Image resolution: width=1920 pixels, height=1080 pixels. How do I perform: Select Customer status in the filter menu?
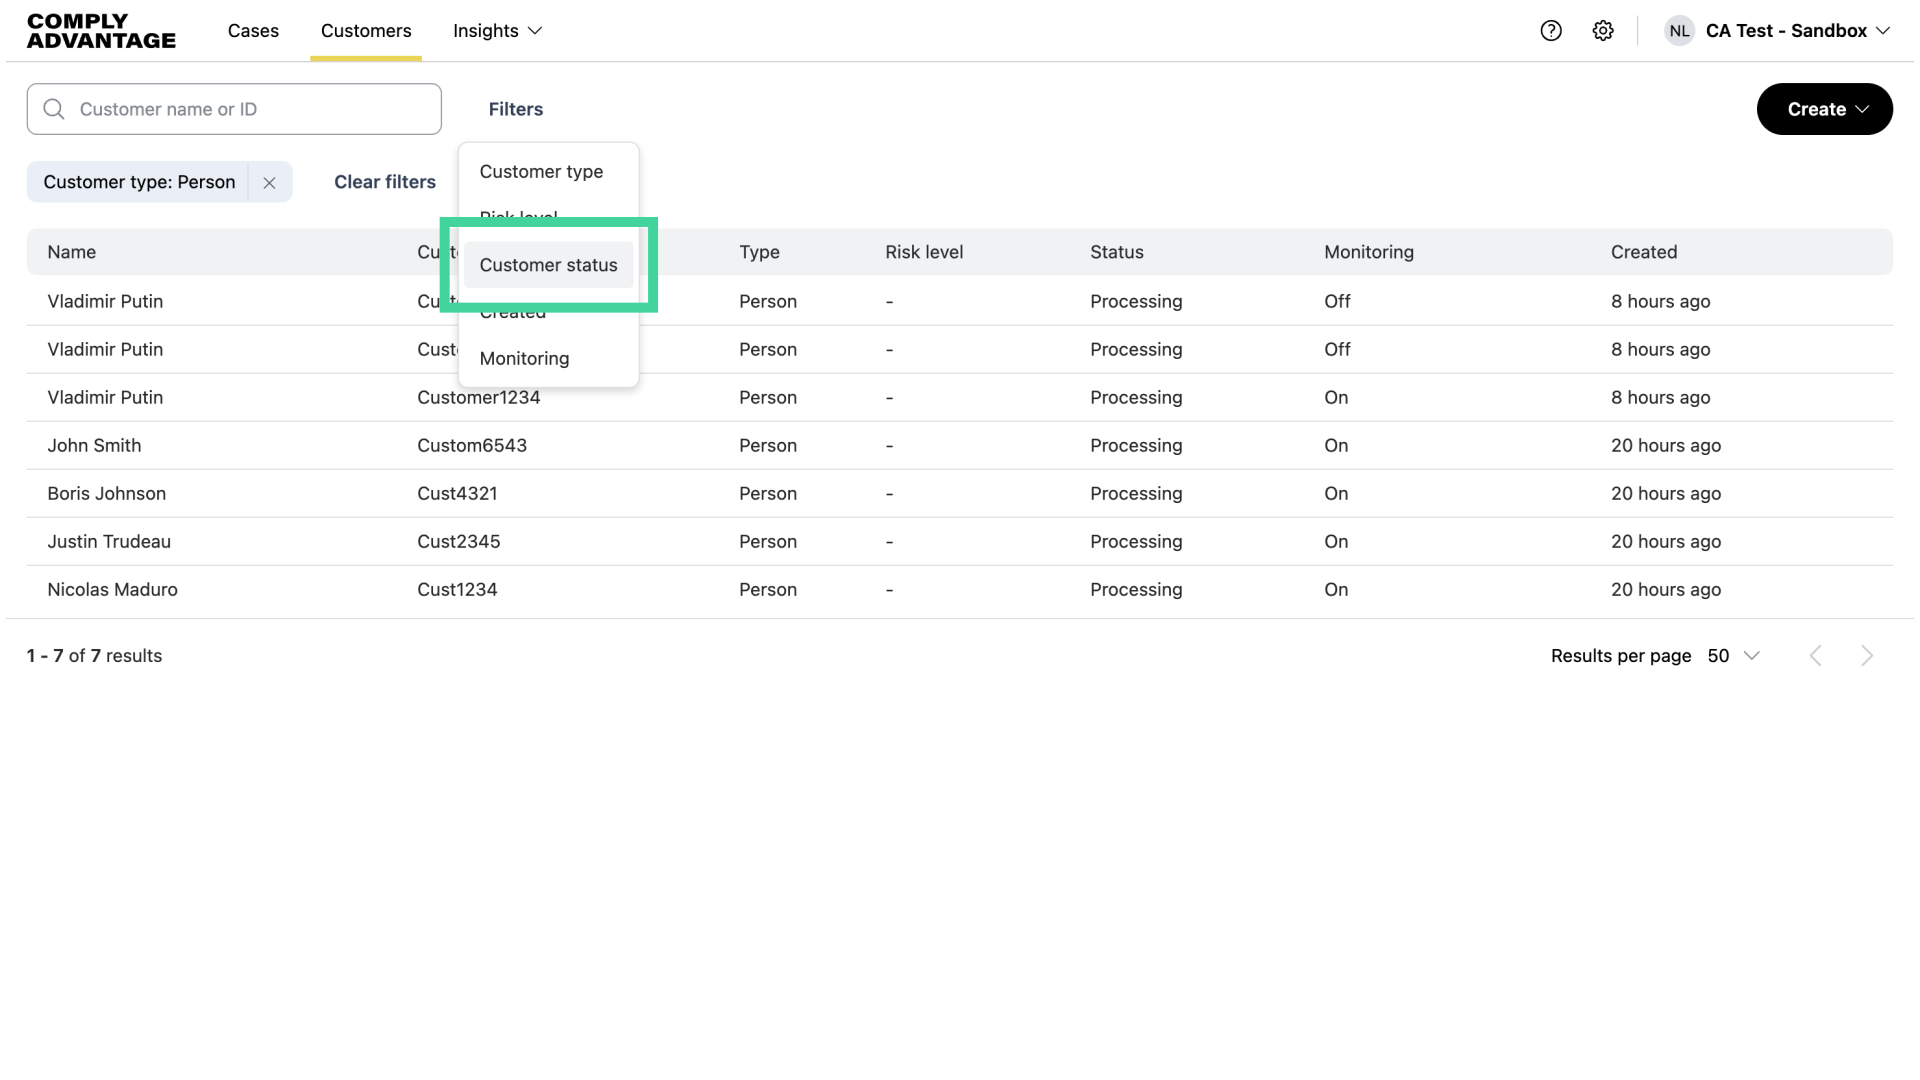(x=547, y=265)
